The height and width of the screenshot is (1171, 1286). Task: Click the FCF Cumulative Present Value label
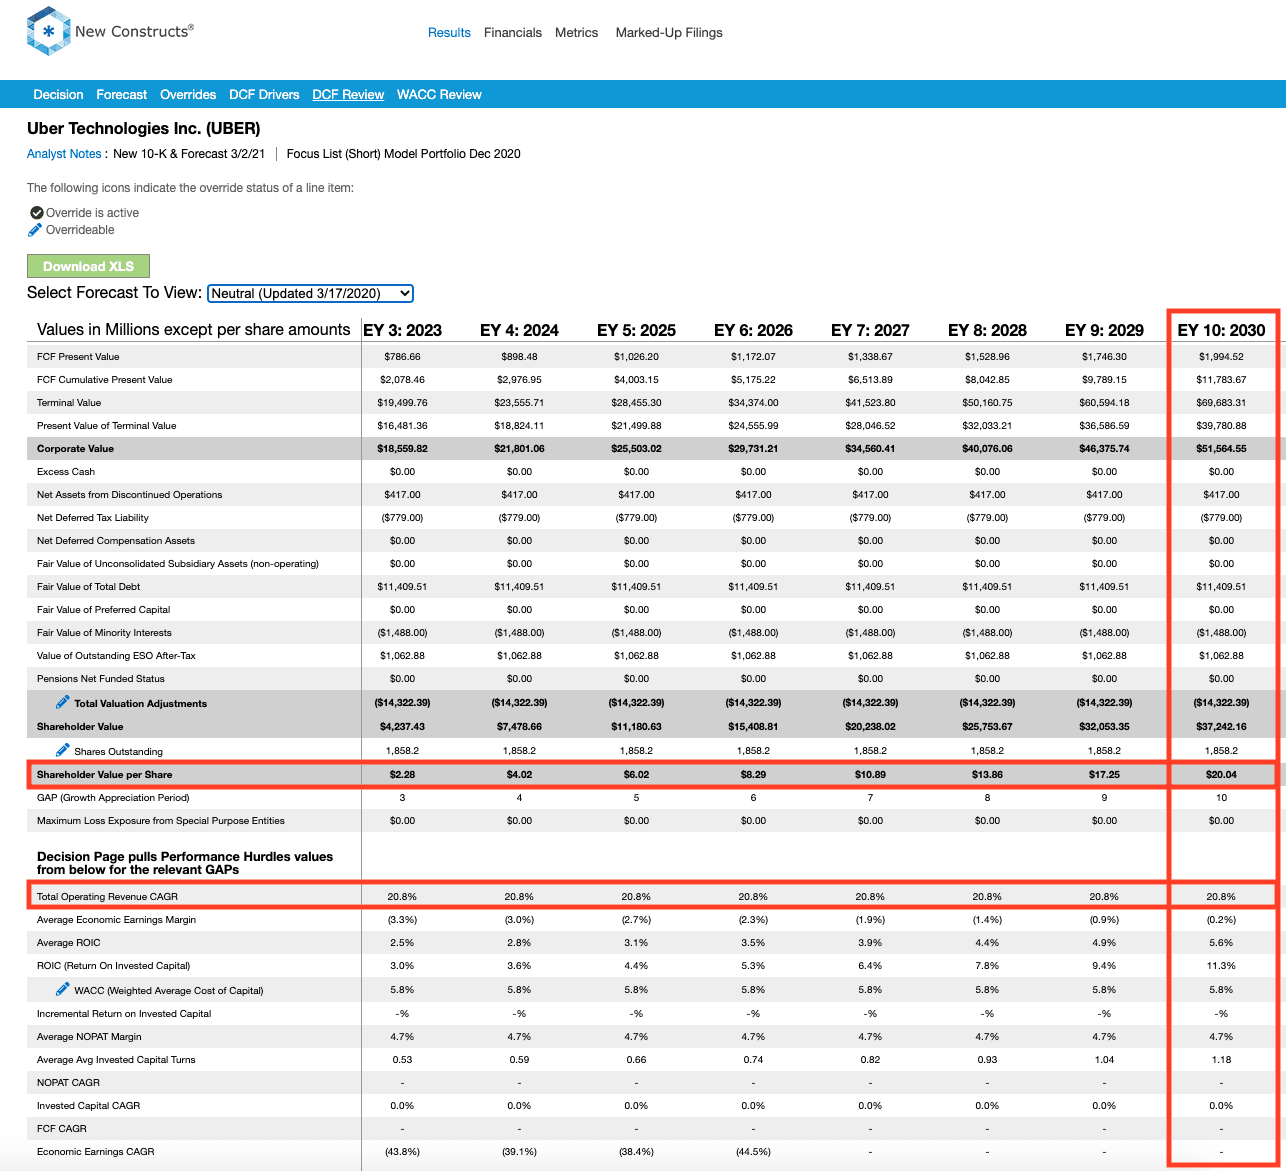[x=105, y=380]
